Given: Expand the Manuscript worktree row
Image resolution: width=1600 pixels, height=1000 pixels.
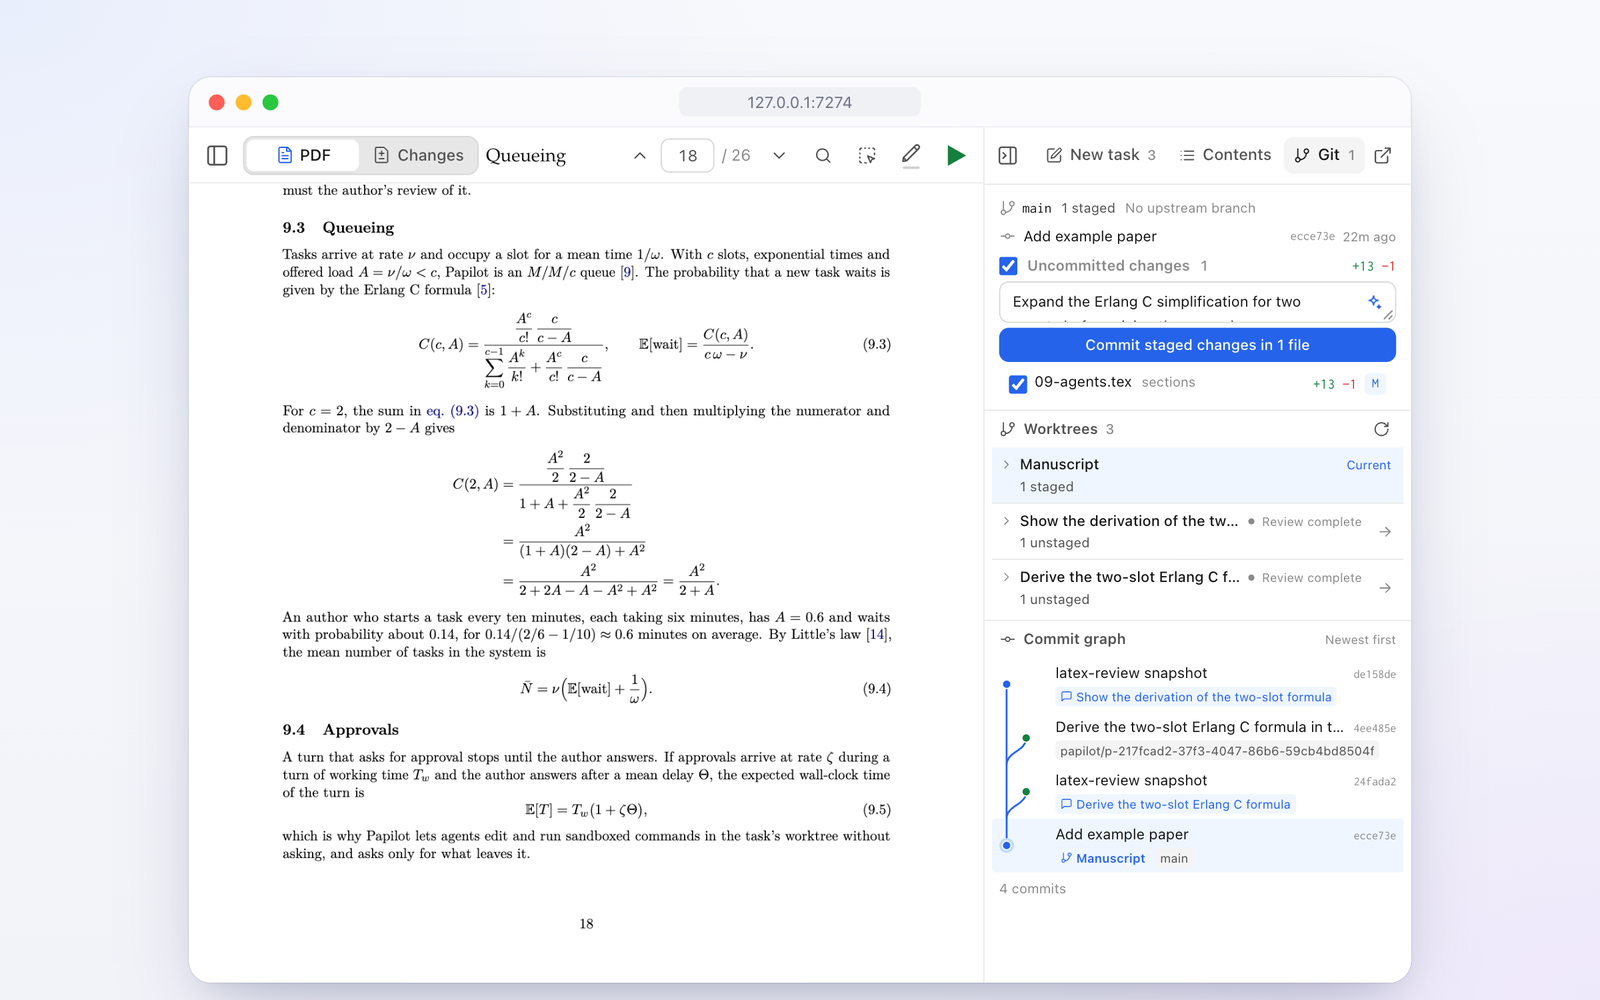Looking at the screenshot, I should point(1006,465).
